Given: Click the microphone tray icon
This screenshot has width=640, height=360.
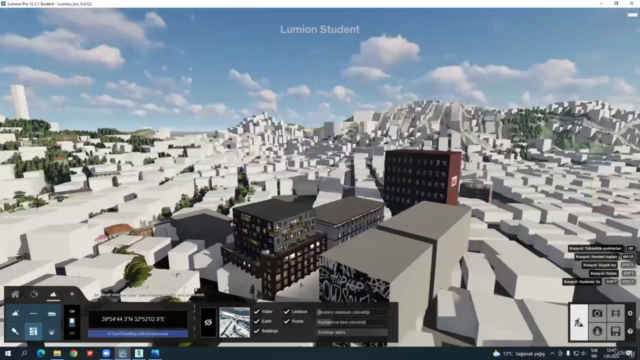Looking at the screenshot, I should point(568,353).
